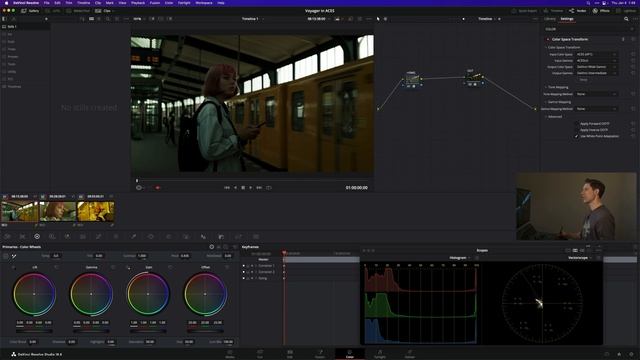Open the Tone Mapping Method dropdown
Screen dimensions: 640x360
click(x=596, y=94)
